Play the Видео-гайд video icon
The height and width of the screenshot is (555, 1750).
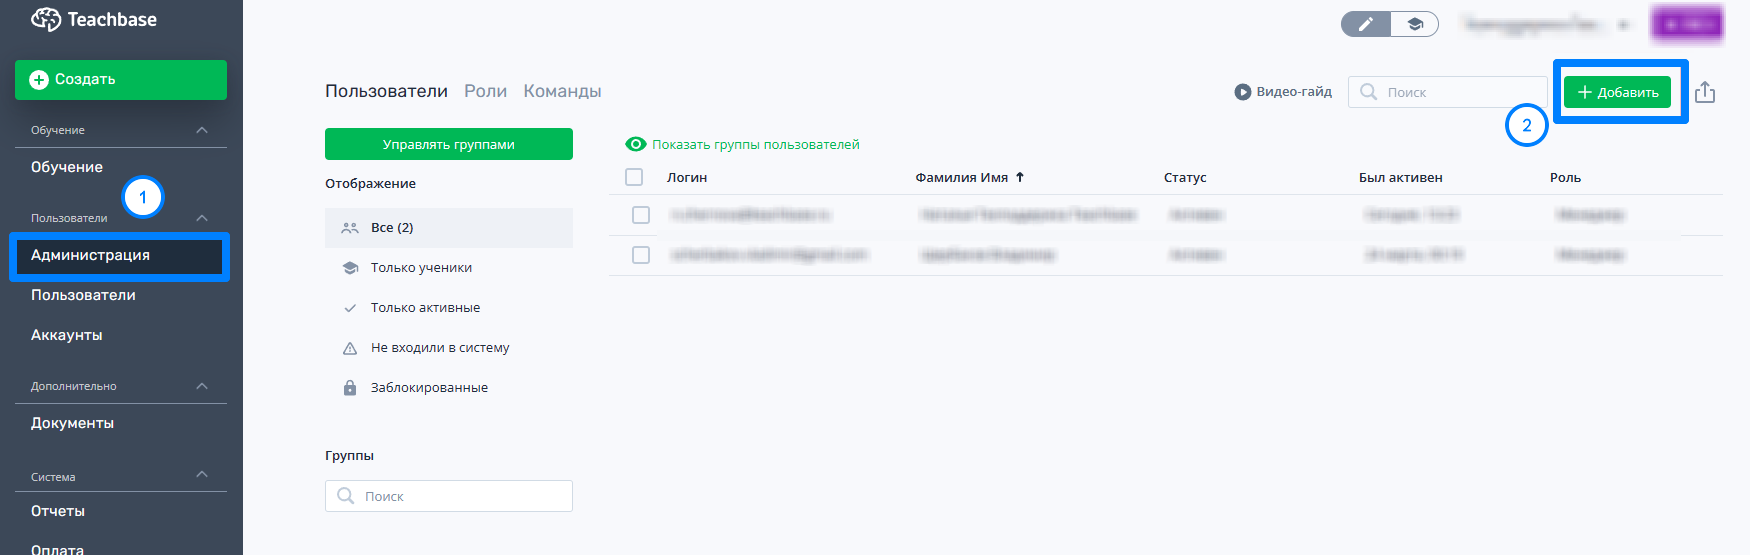click(1243, 92)
